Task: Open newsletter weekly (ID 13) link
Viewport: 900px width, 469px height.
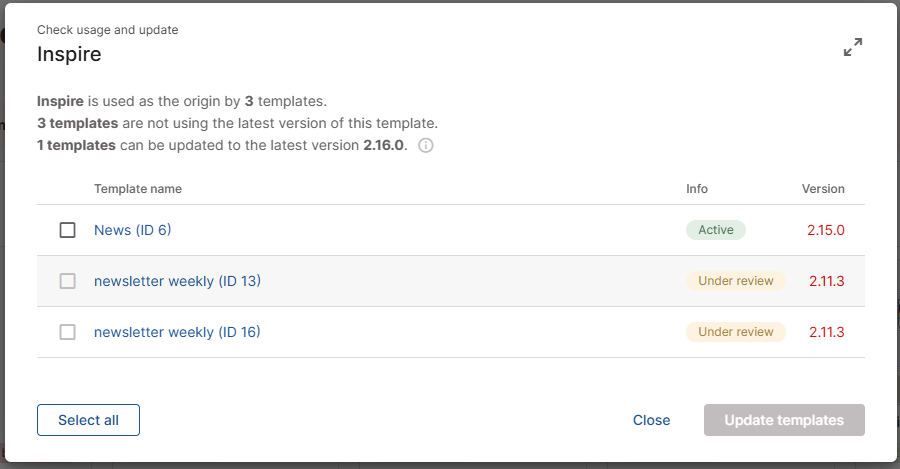Action: click(177, 281)
